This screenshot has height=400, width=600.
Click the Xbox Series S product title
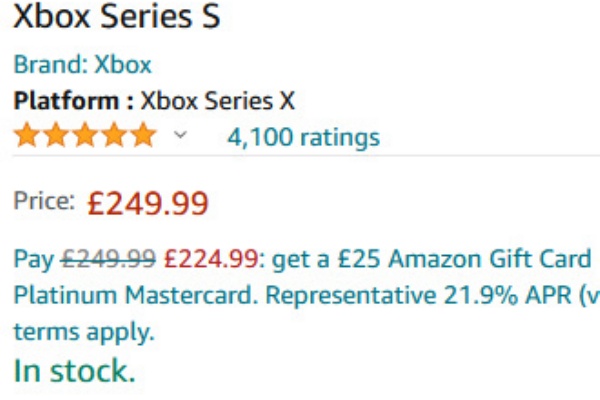coord(116,20)
